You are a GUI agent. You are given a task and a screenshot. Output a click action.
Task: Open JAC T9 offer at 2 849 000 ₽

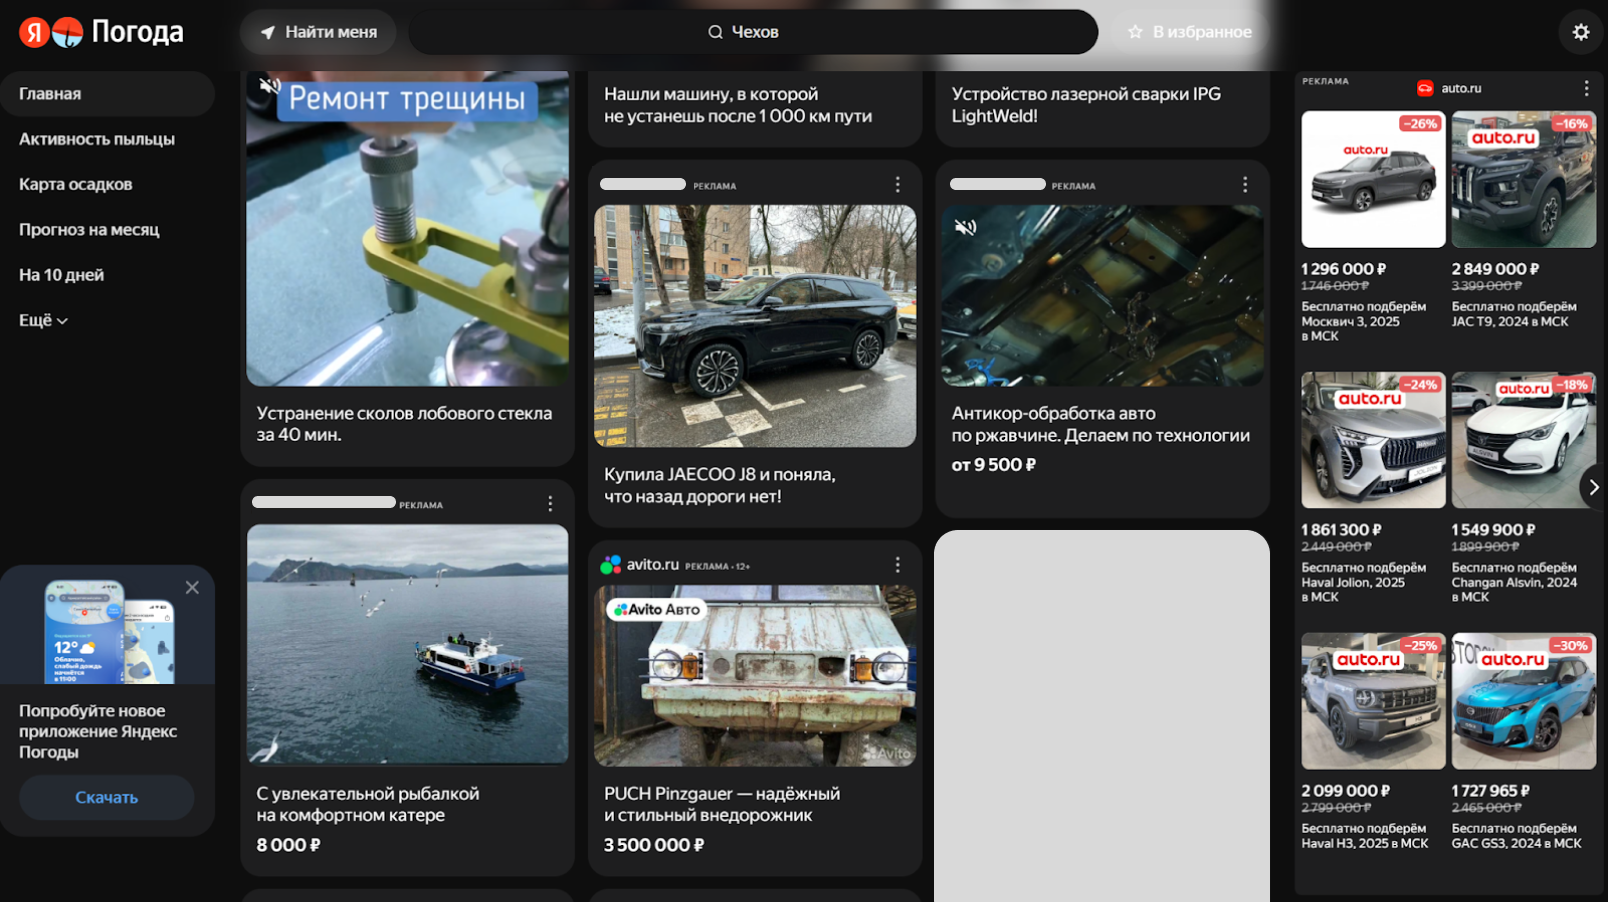pyautogui.click(x=1524, y=179)
